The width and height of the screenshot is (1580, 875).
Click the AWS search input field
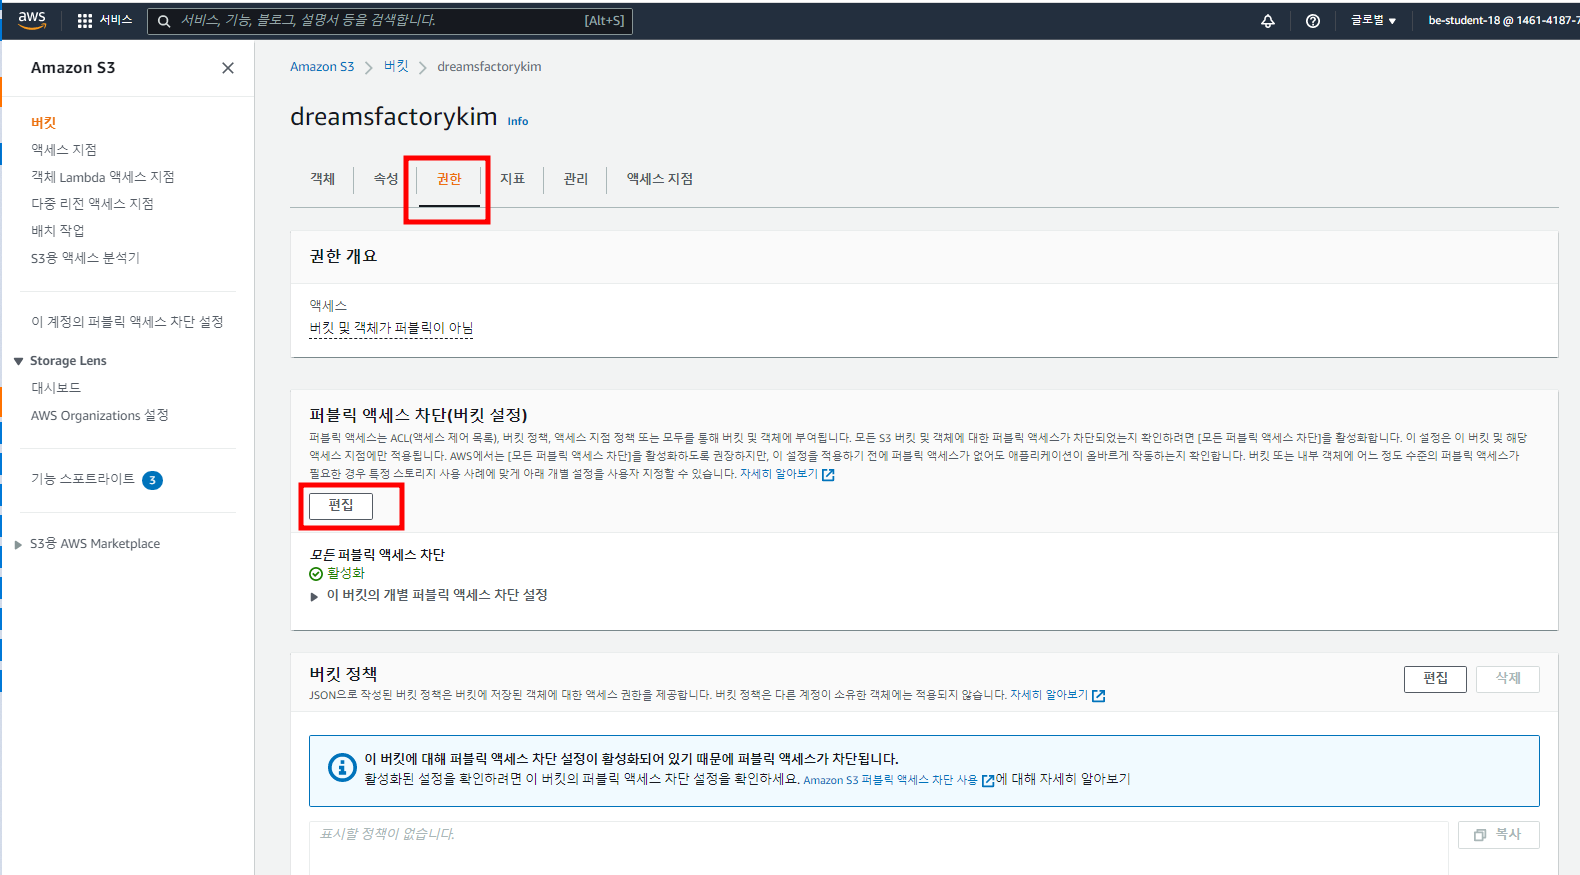390,21
